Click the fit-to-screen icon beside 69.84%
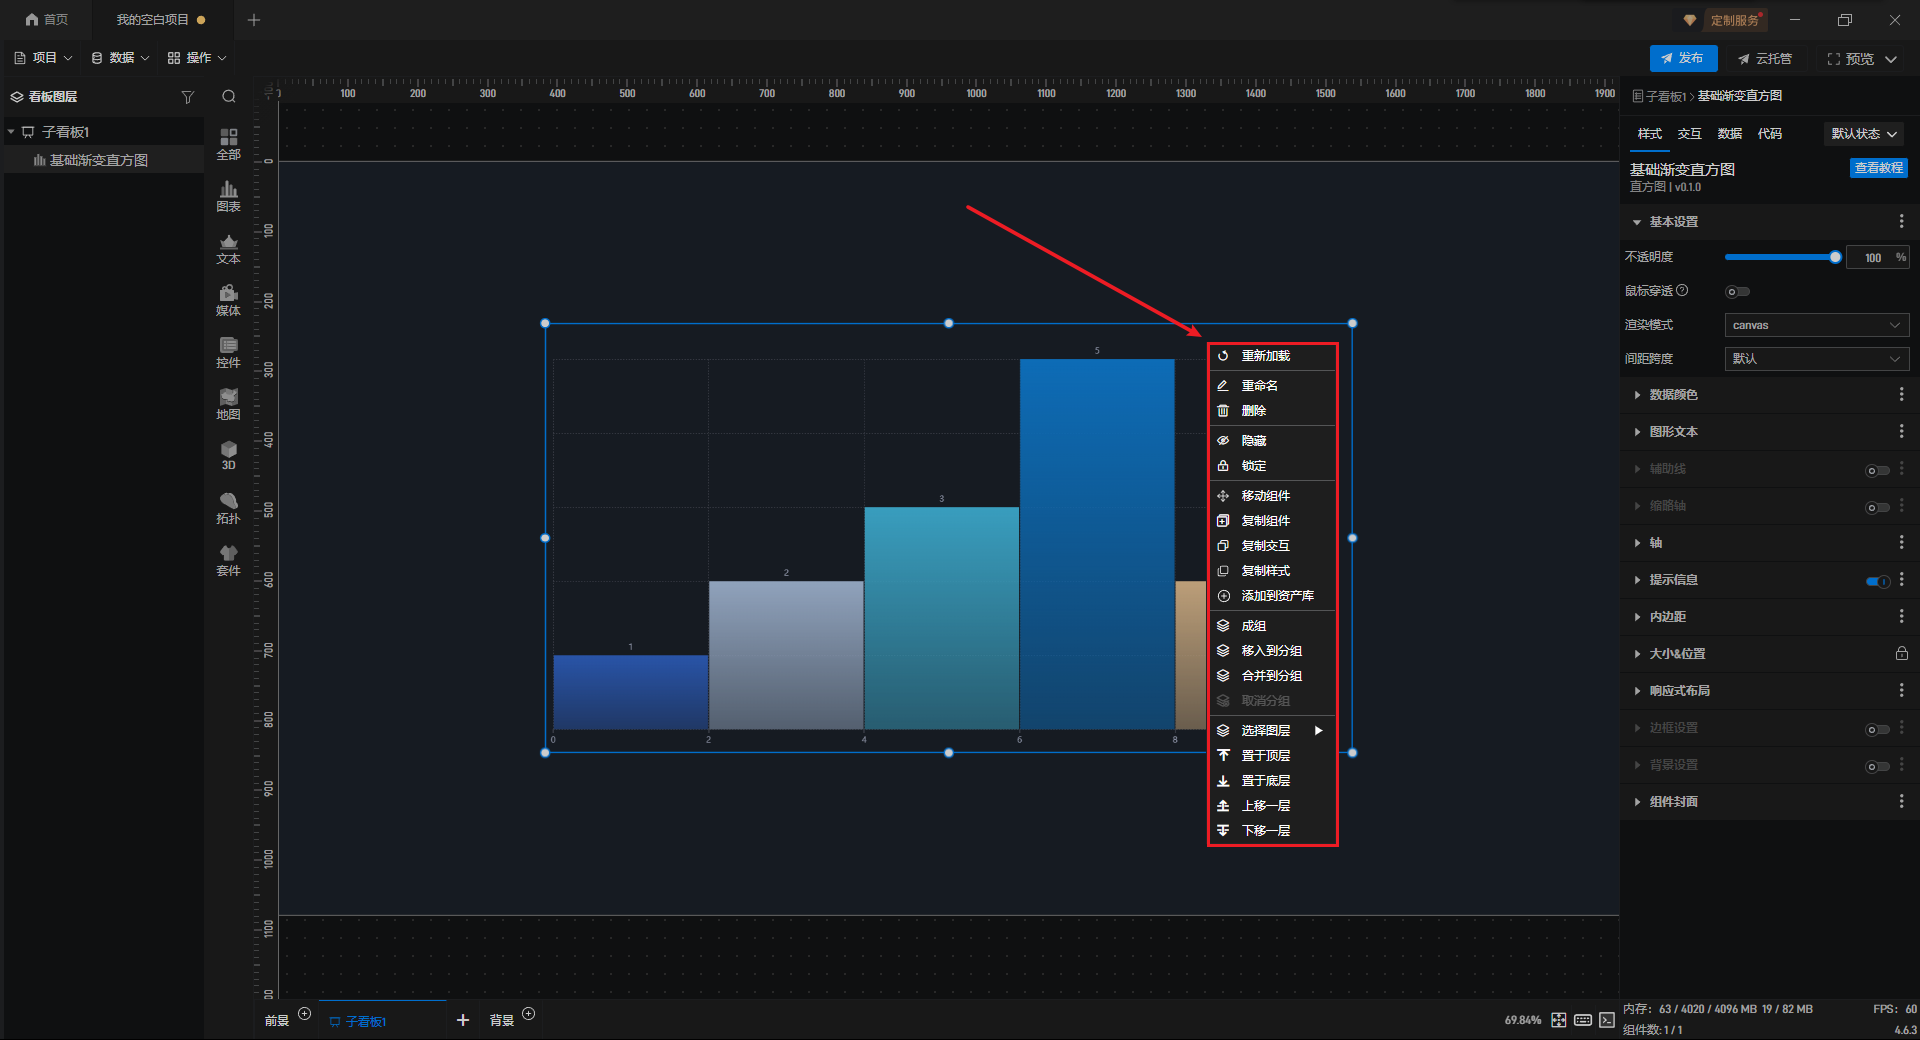Image resolution: width=1920 pixels, height=1040 pixels. point(1559,1020)
